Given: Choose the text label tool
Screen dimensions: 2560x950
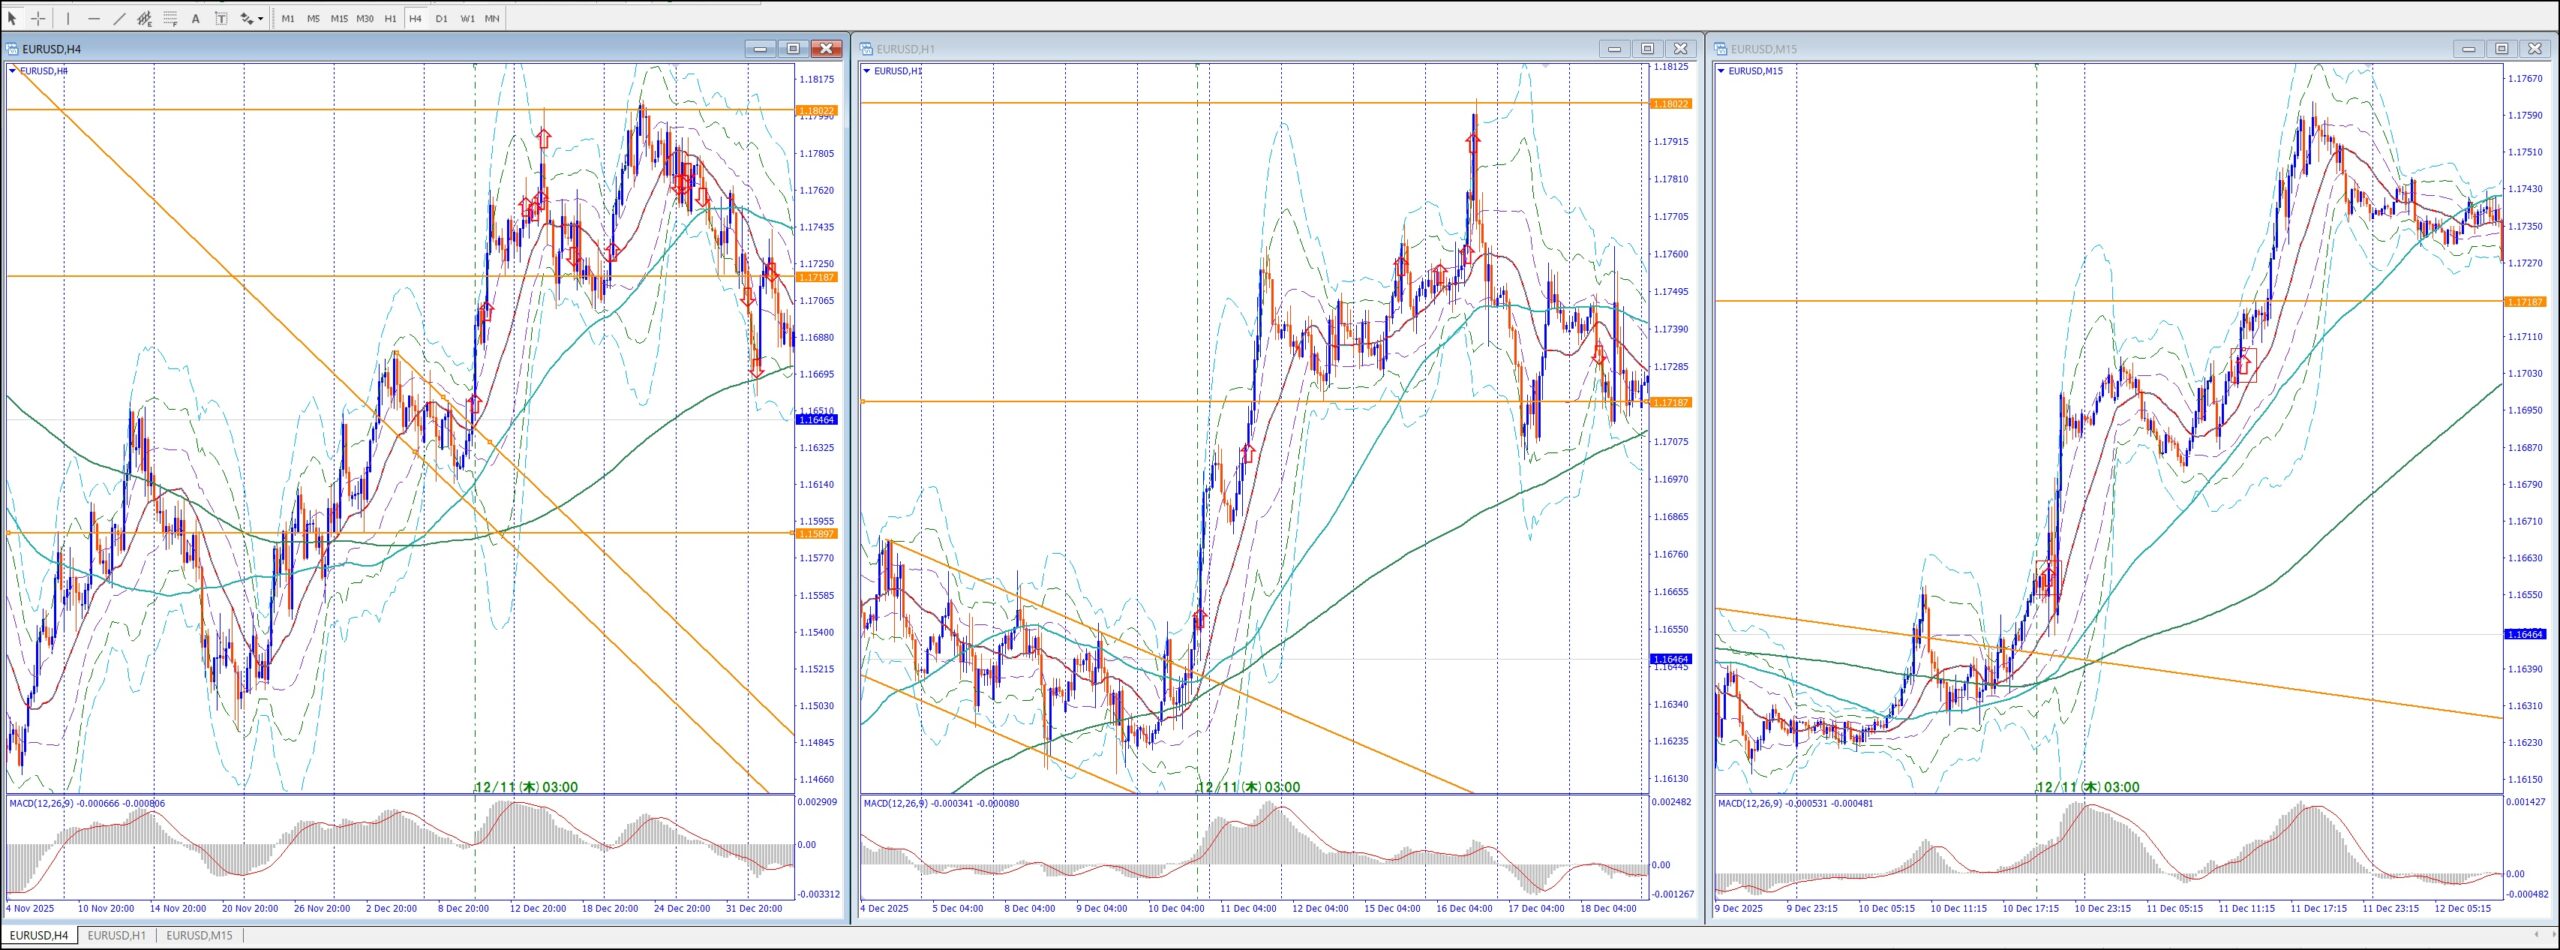Looking at the screenshot, I should click(x=221, y=18).
